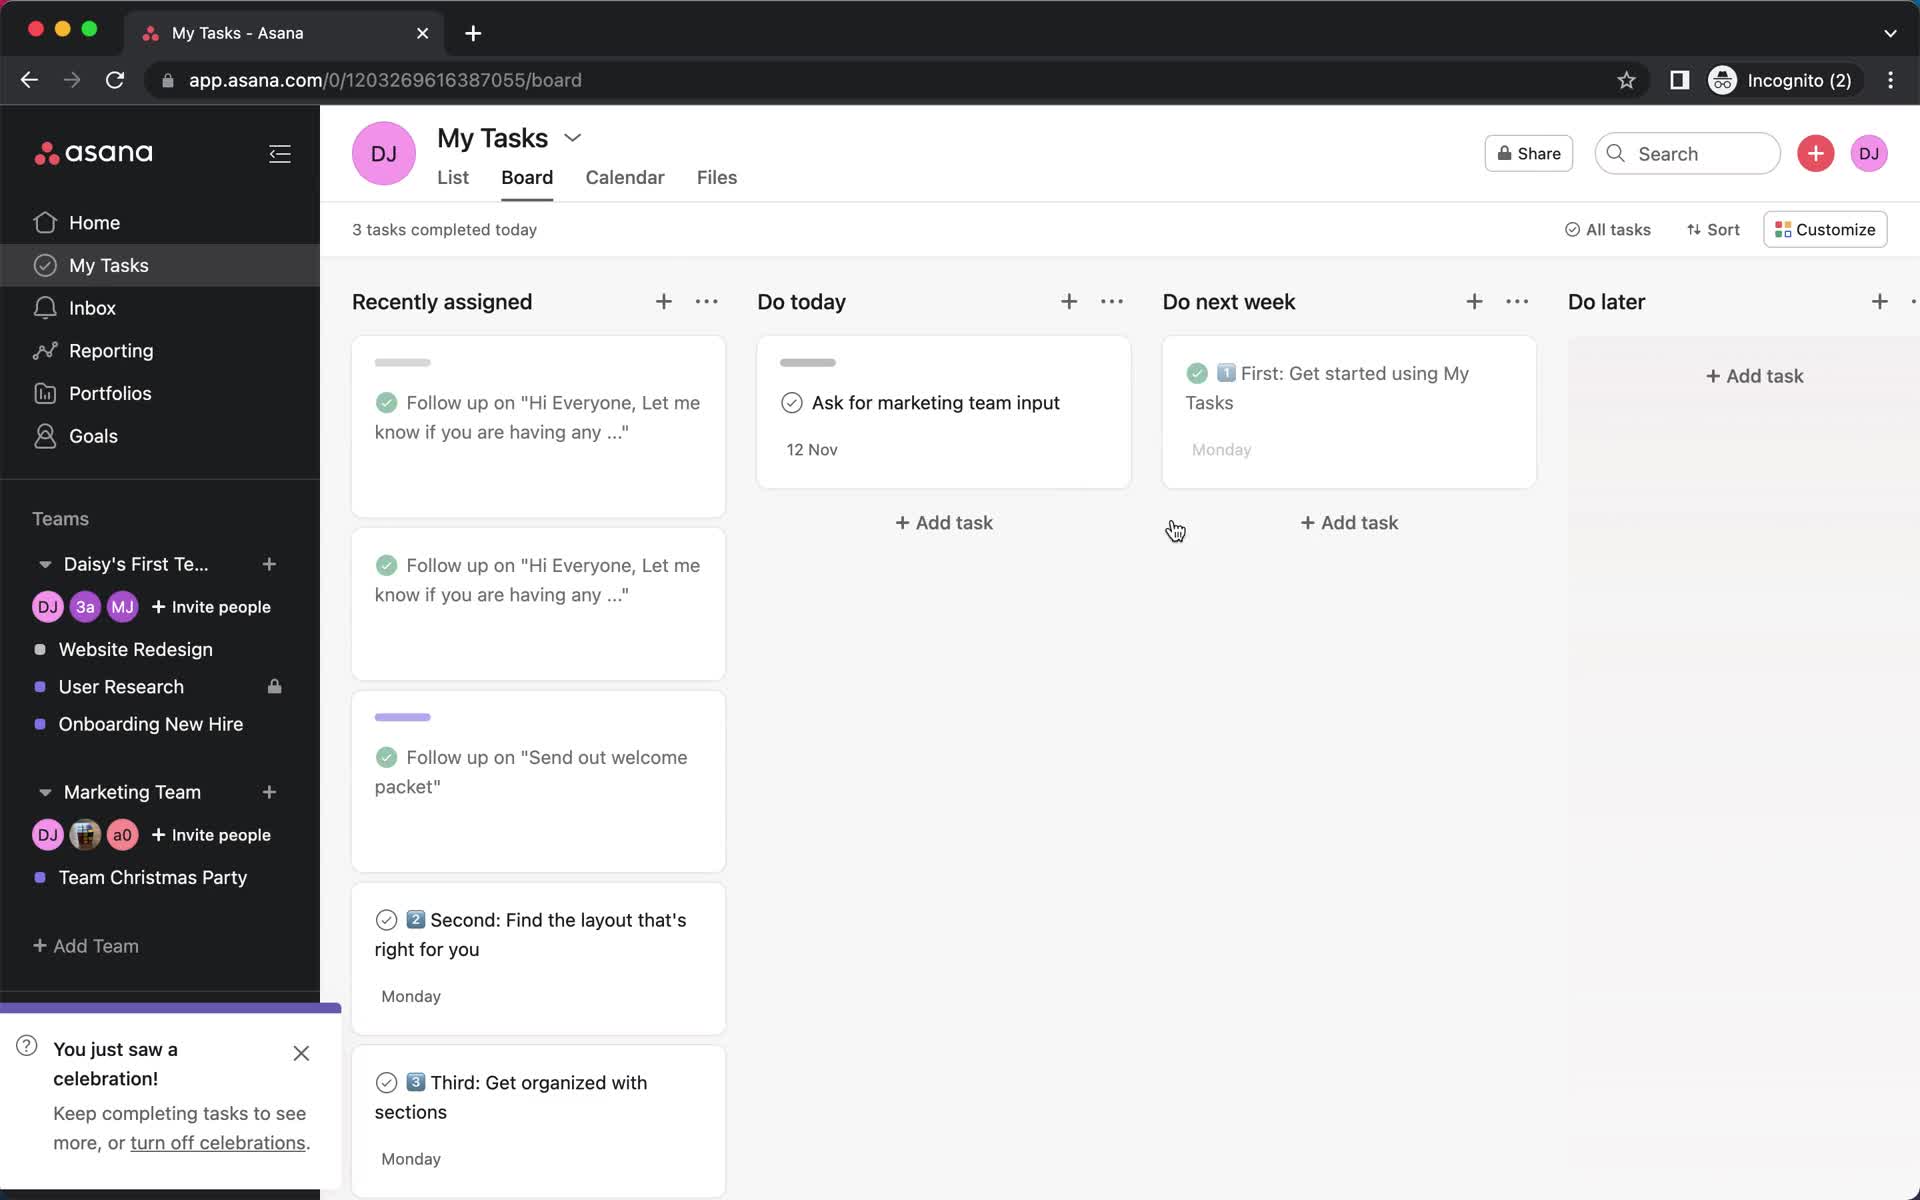Toggle completed task checkbox on Follow up

click(x=387, y=402)
